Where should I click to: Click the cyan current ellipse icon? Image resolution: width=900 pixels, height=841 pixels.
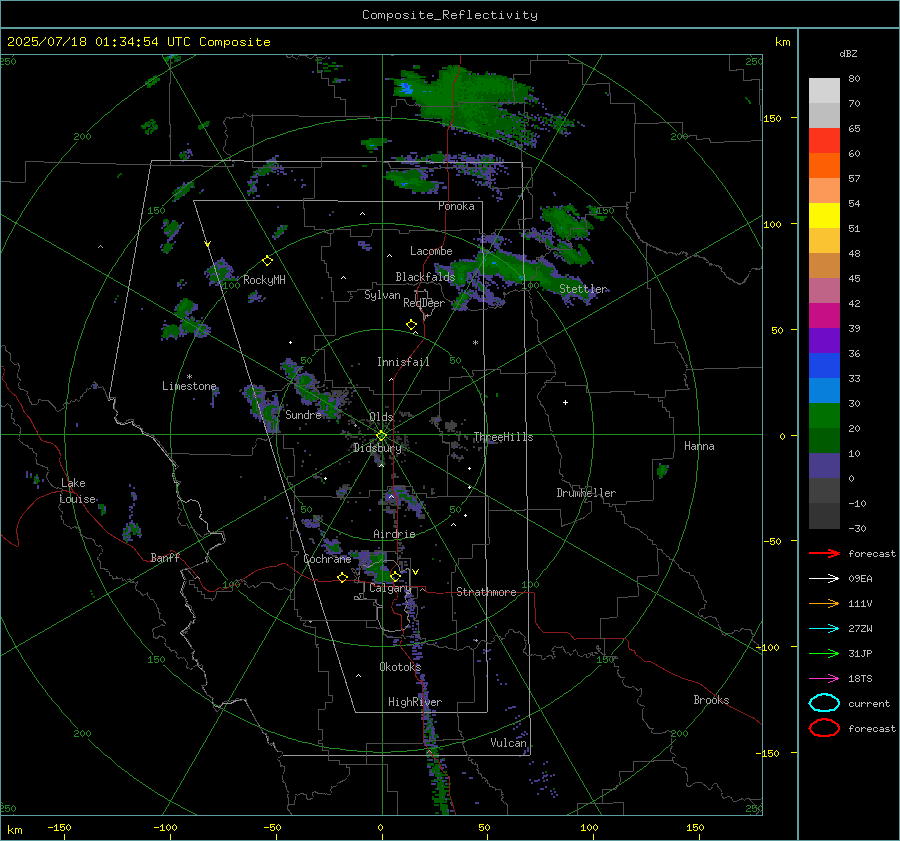tap(824, 703)
